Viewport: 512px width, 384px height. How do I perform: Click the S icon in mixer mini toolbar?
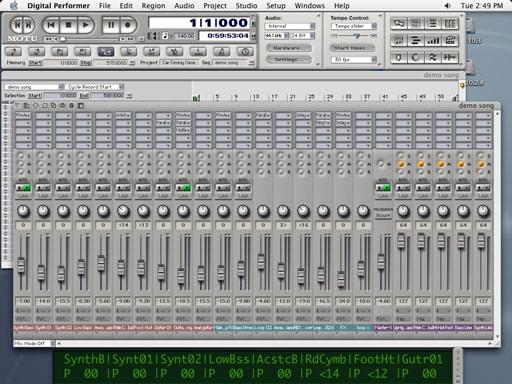pos(71,106)
